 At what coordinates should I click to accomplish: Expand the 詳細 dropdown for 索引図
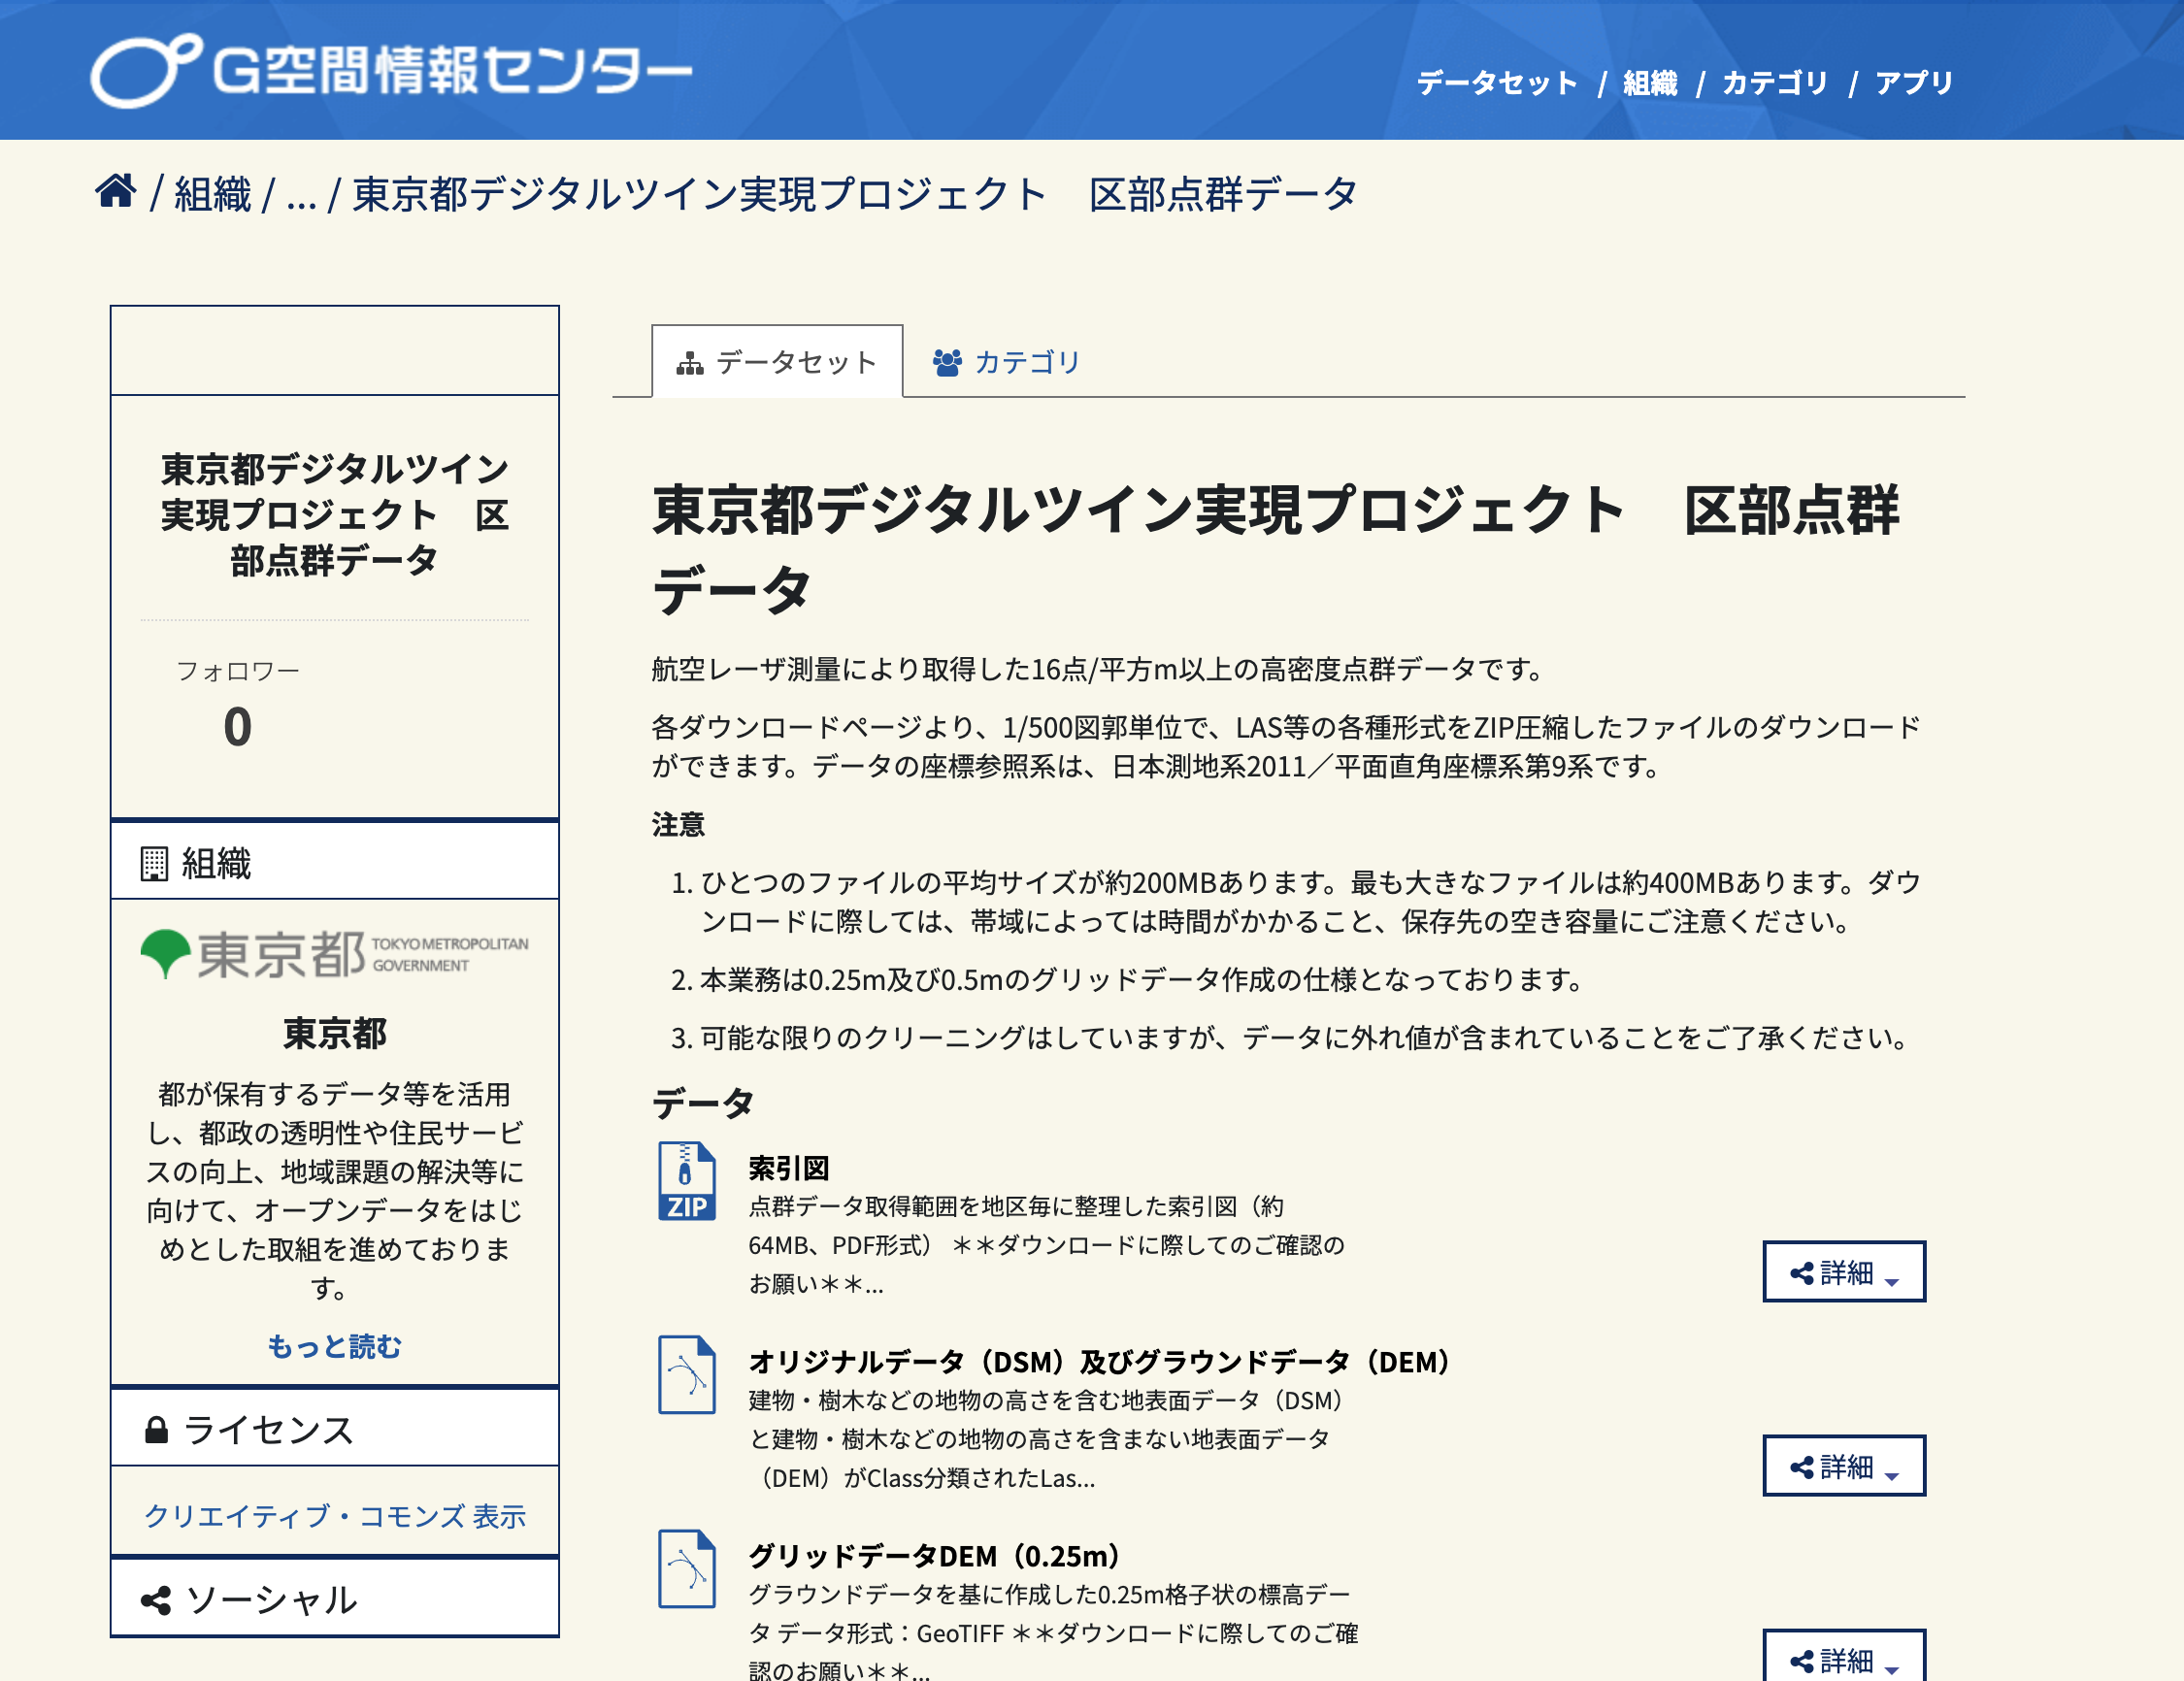coord(1843,1272)
